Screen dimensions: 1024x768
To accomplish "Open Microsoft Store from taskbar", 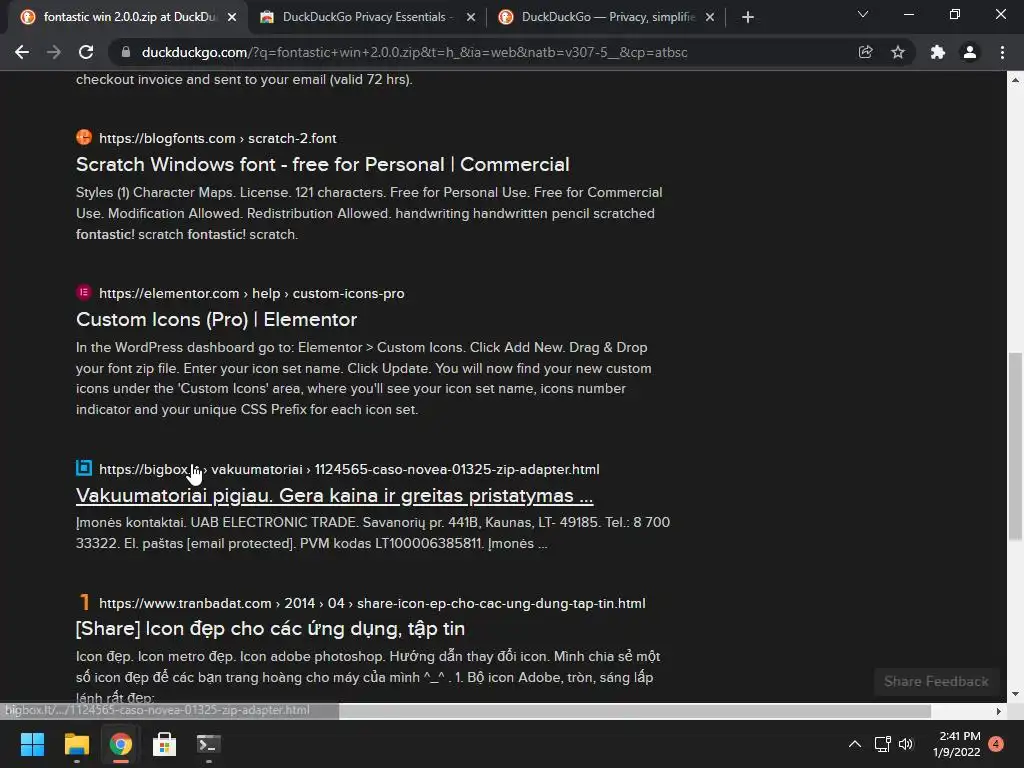I will (x=165, y=744).
